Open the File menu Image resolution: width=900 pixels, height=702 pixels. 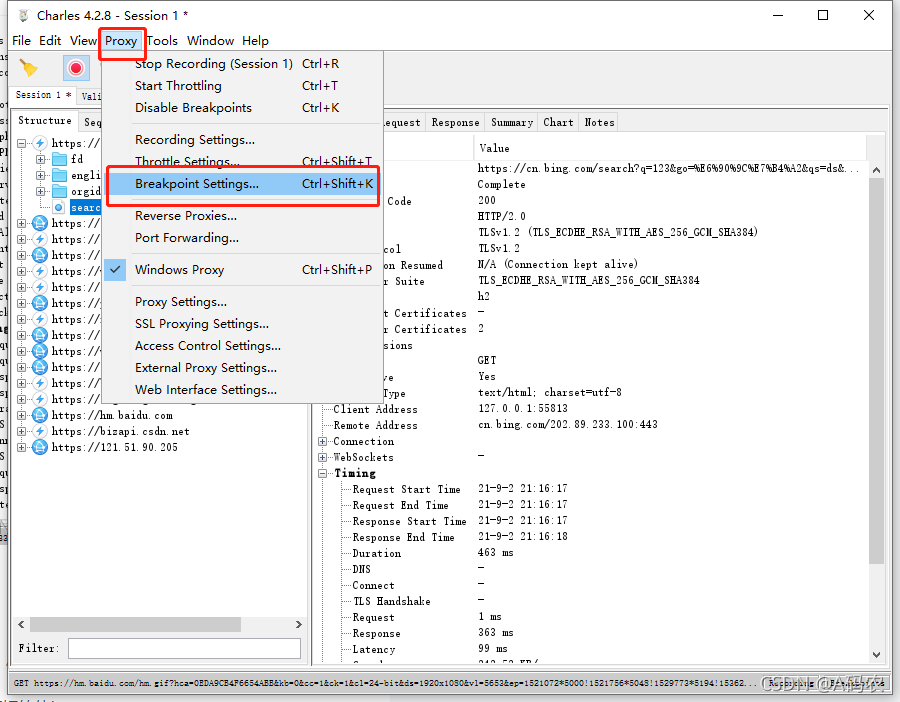tap(21, 41)
